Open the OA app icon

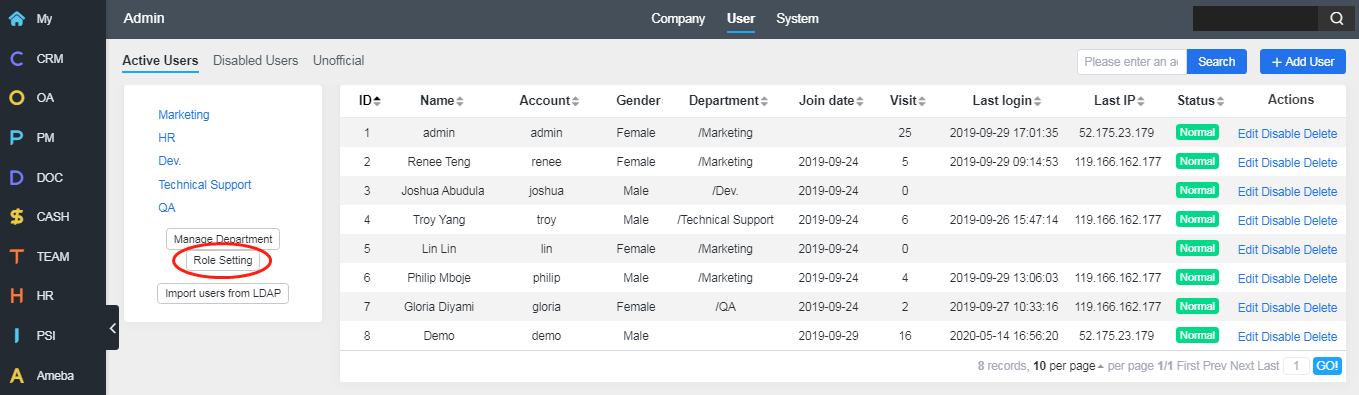[x=17, y=98]
